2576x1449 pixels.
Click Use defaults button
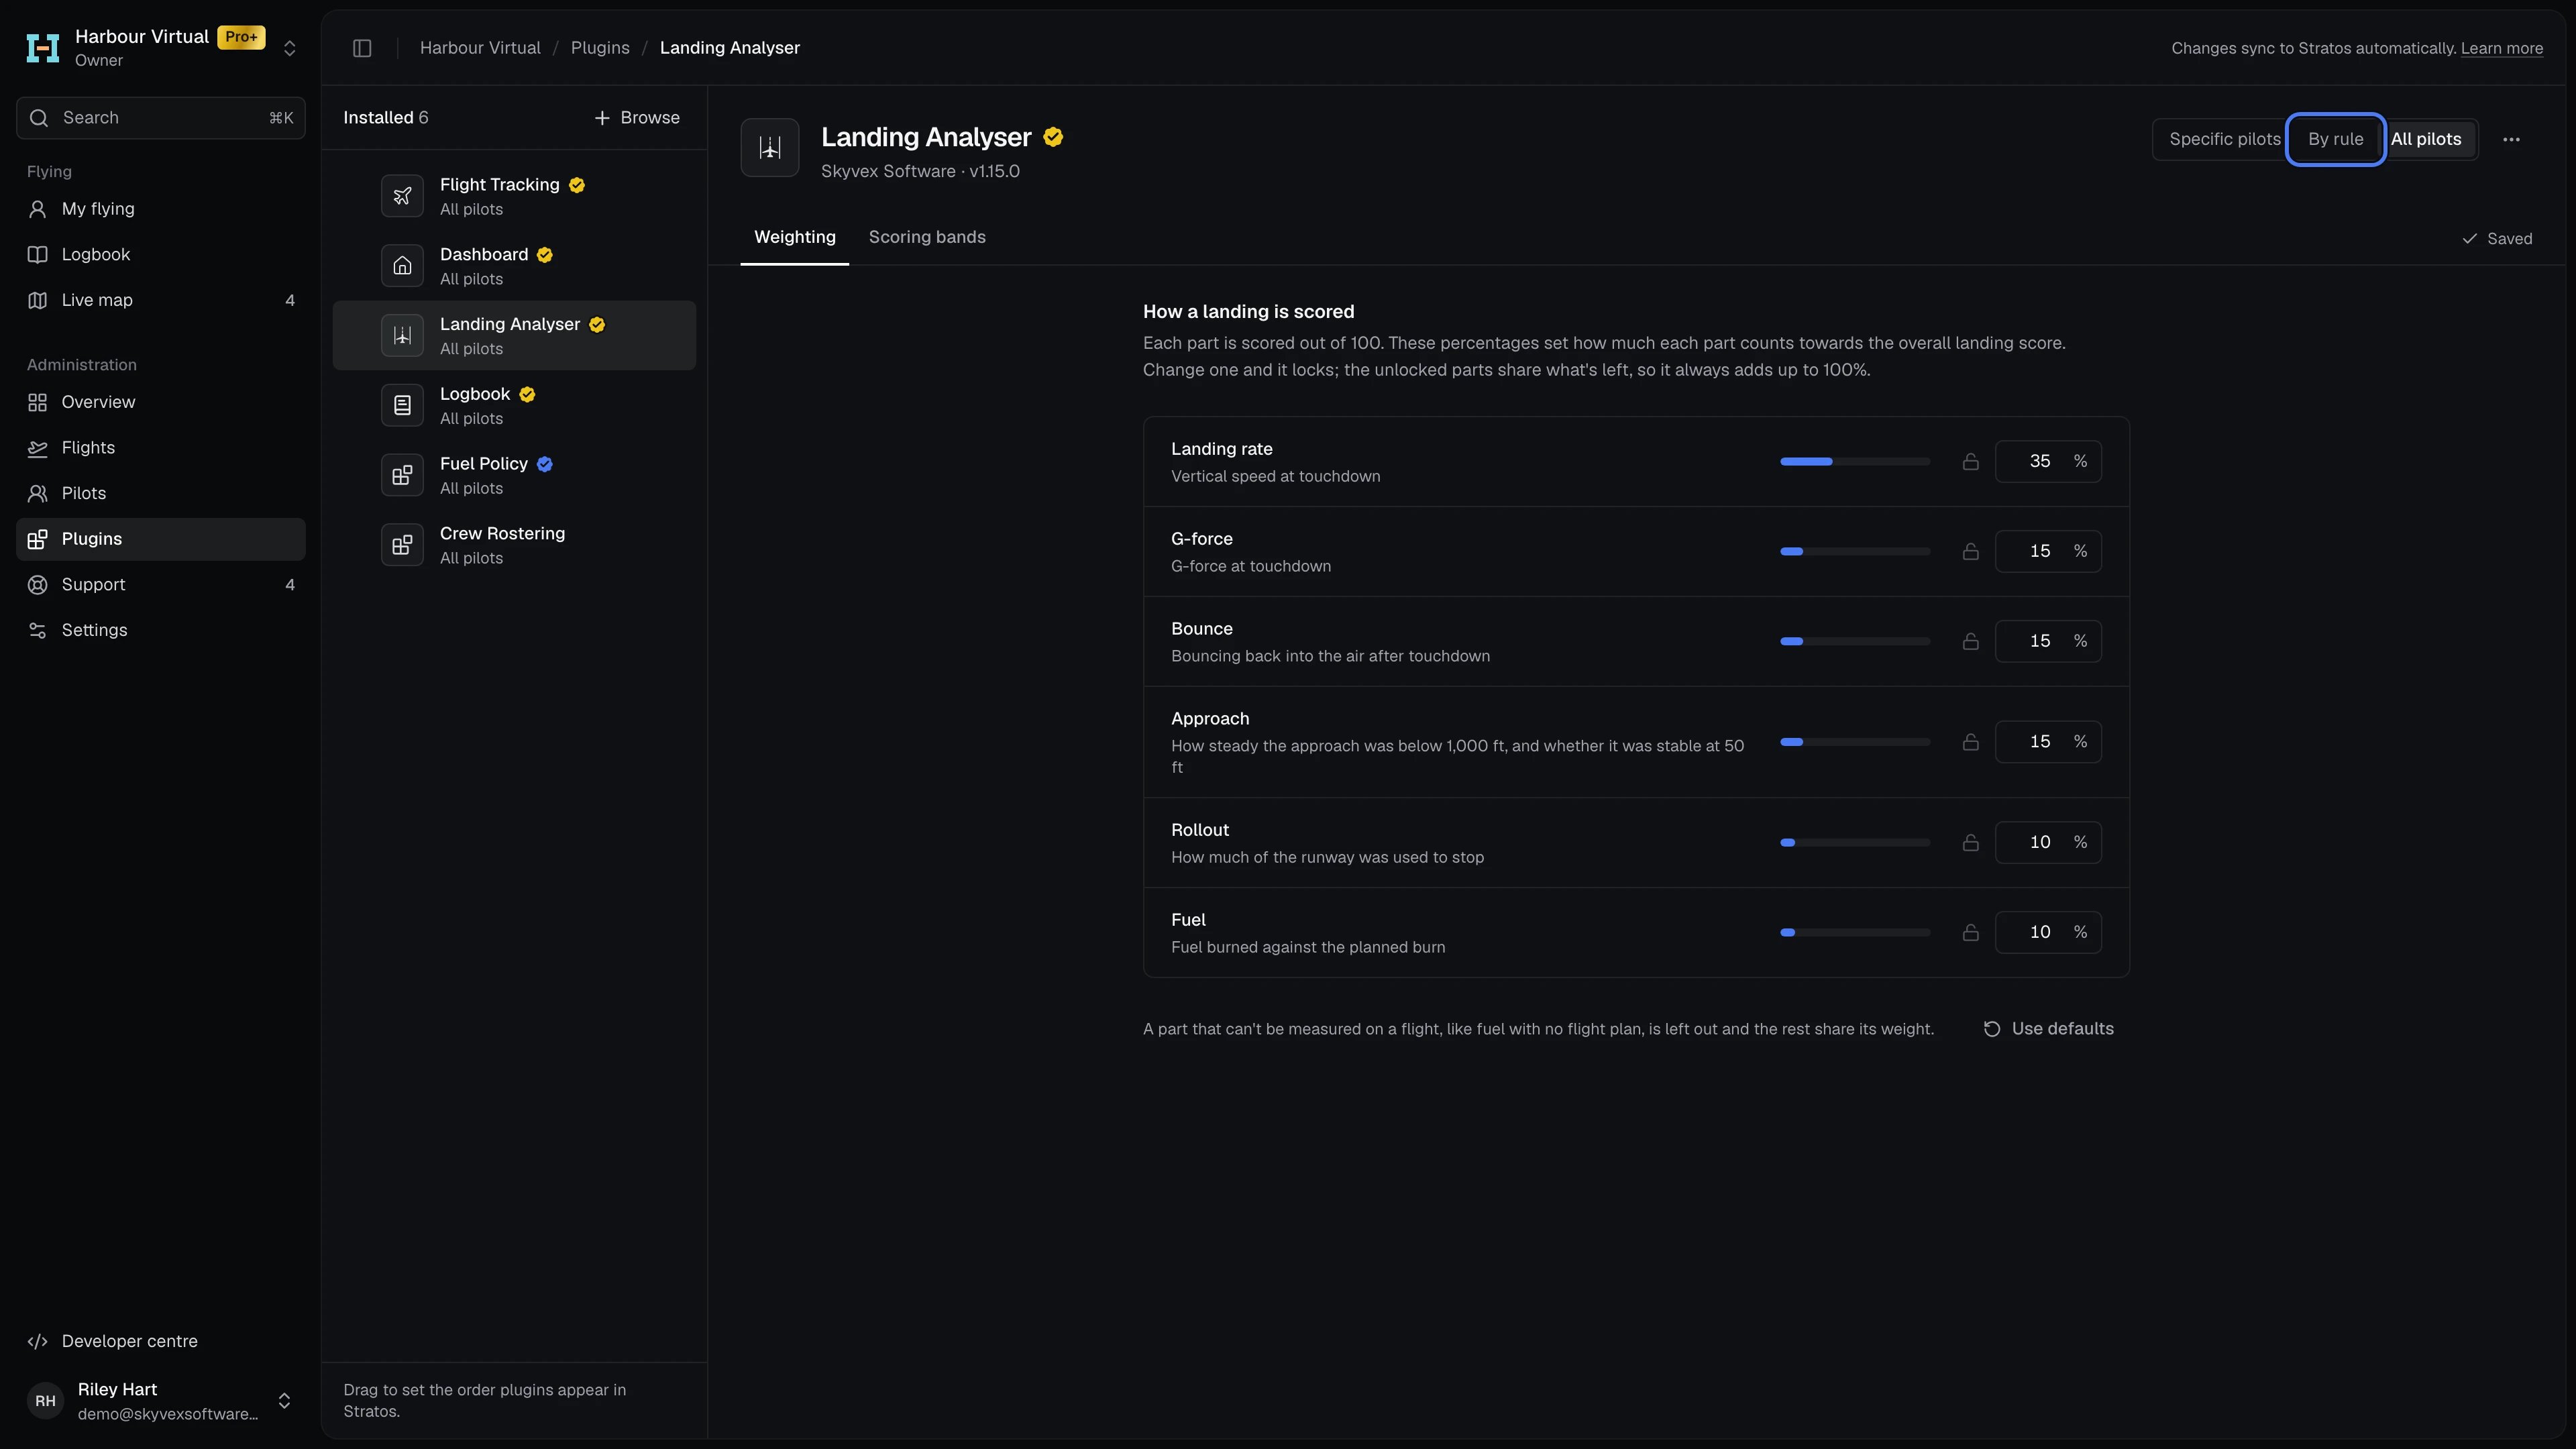pos(2048,1029)
